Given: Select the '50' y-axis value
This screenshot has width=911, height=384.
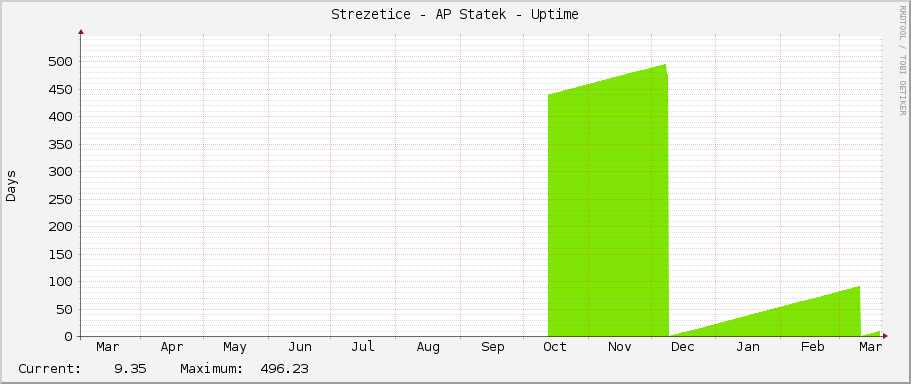Looking at the screenshot, I should point(64,309).
